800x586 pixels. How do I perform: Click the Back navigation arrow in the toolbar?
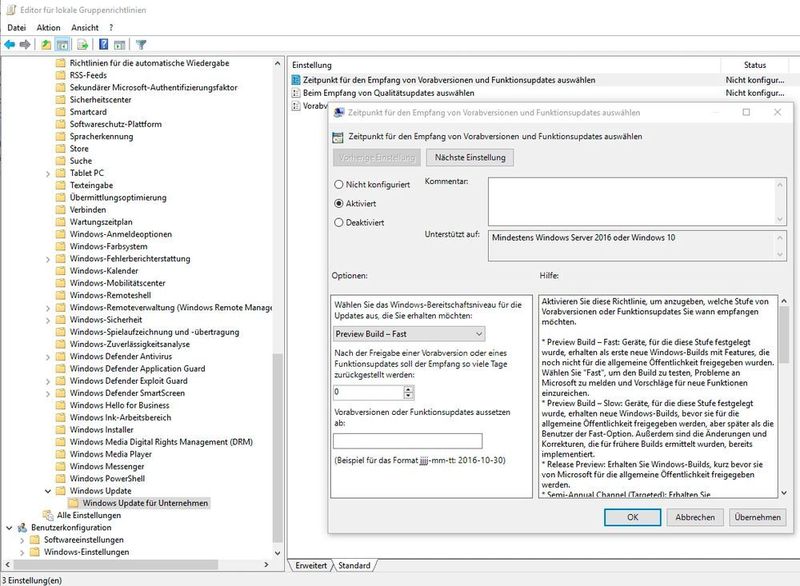point(10,42)
